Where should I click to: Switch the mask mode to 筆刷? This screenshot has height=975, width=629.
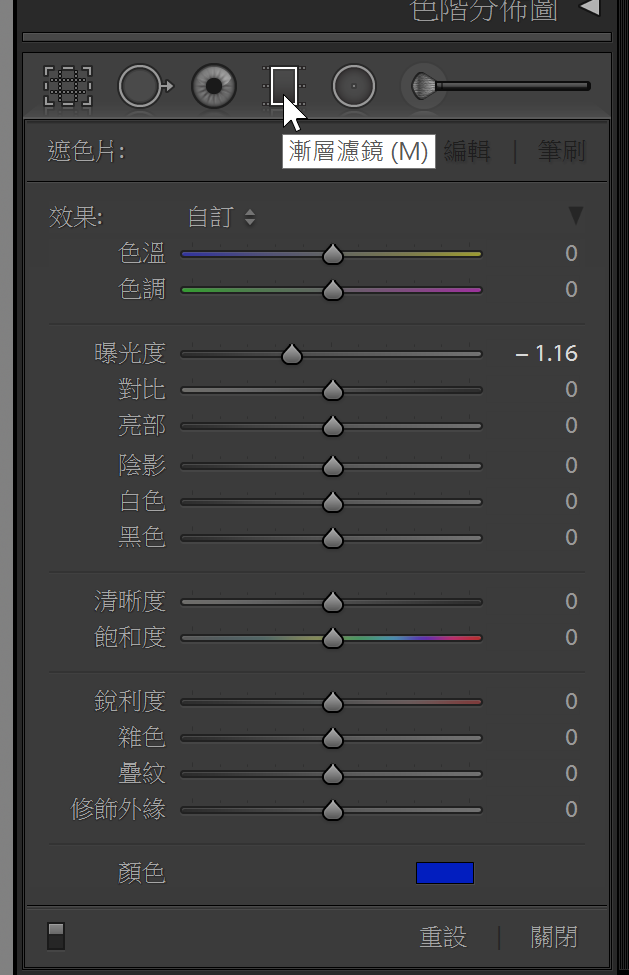[561, 152]
